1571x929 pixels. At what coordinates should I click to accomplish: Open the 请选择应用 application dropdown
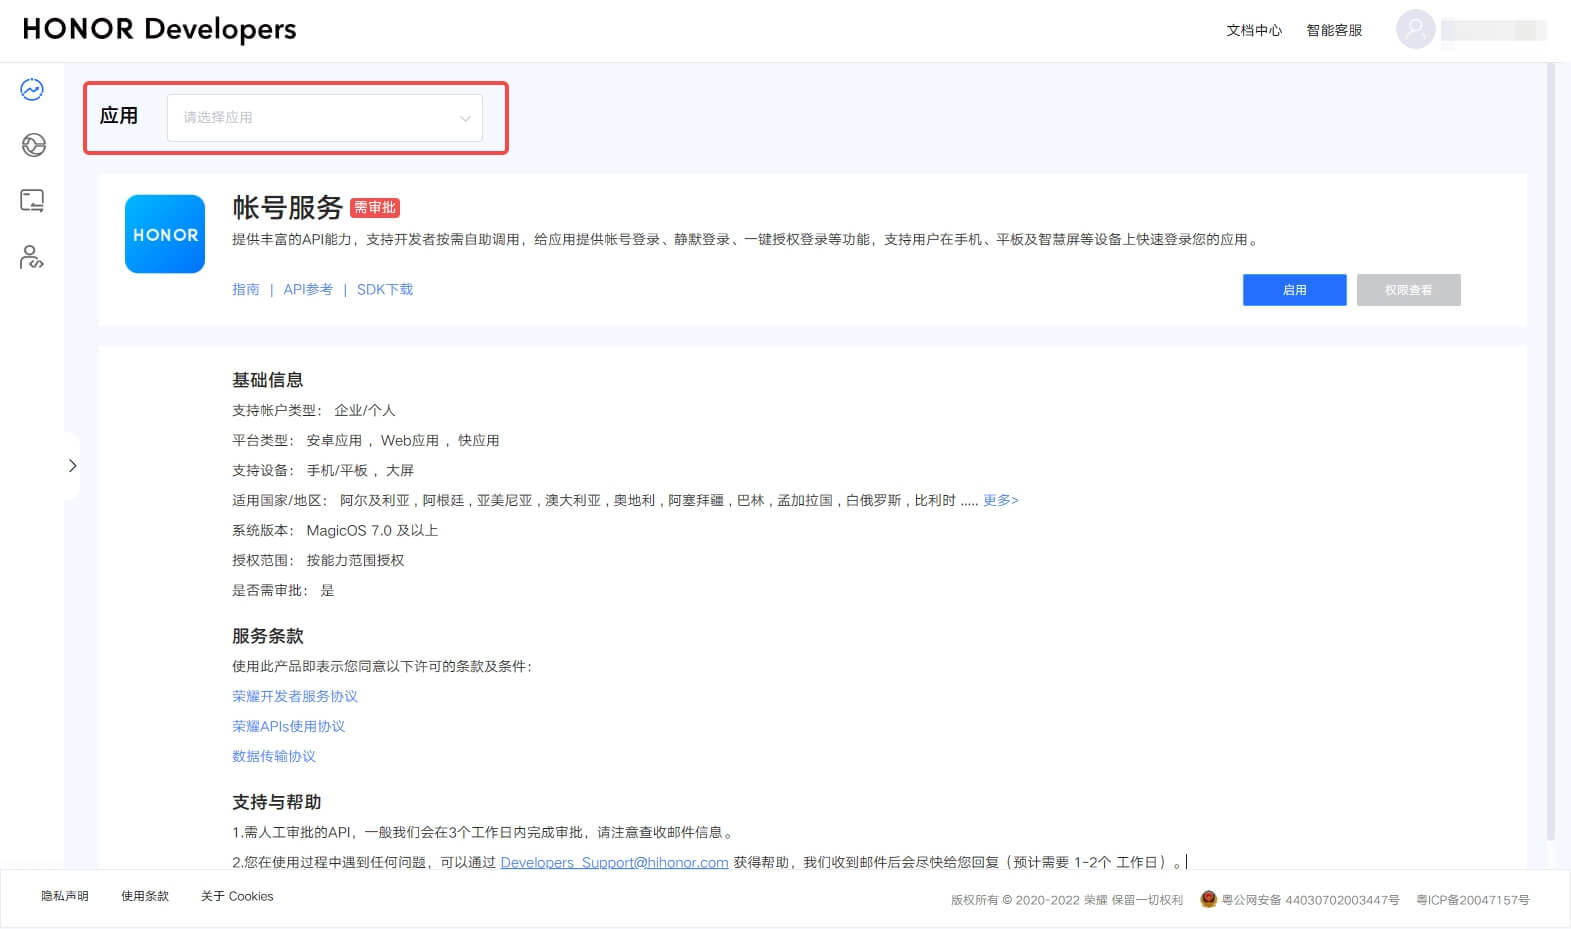(325, 118)
